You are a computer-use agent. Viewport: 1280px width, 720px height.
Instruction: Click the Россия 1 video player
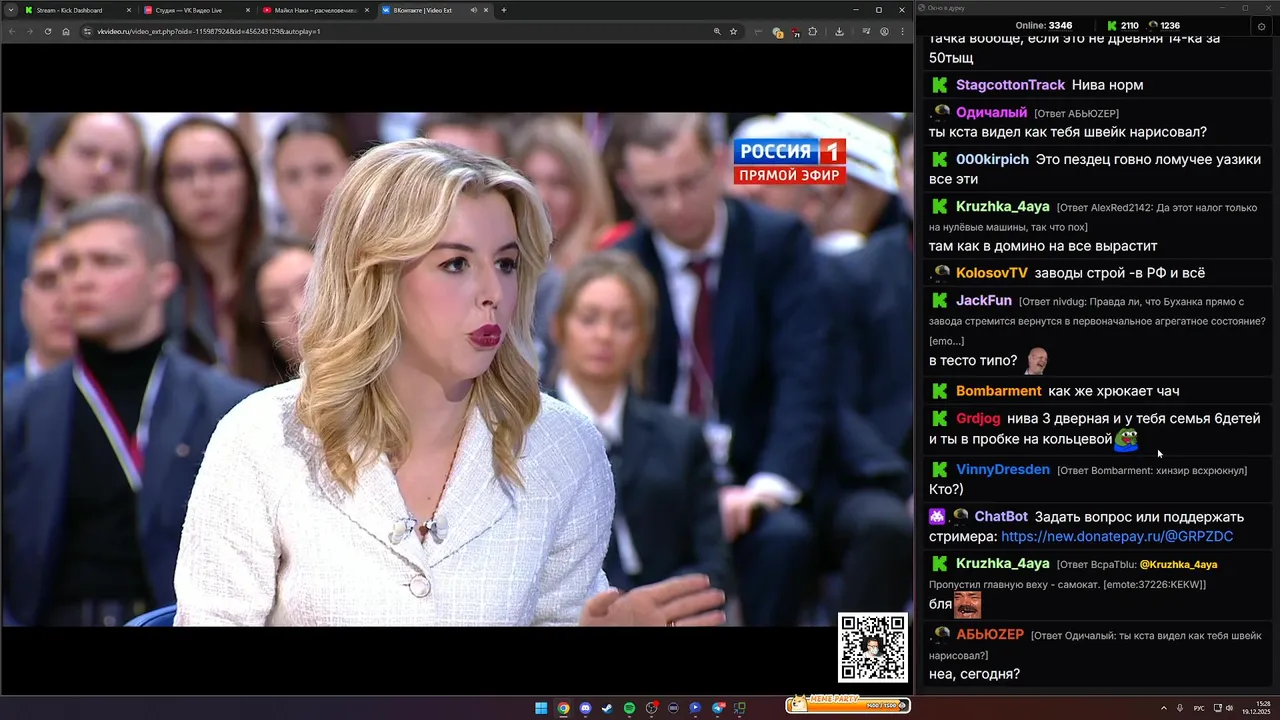[457, 369]
